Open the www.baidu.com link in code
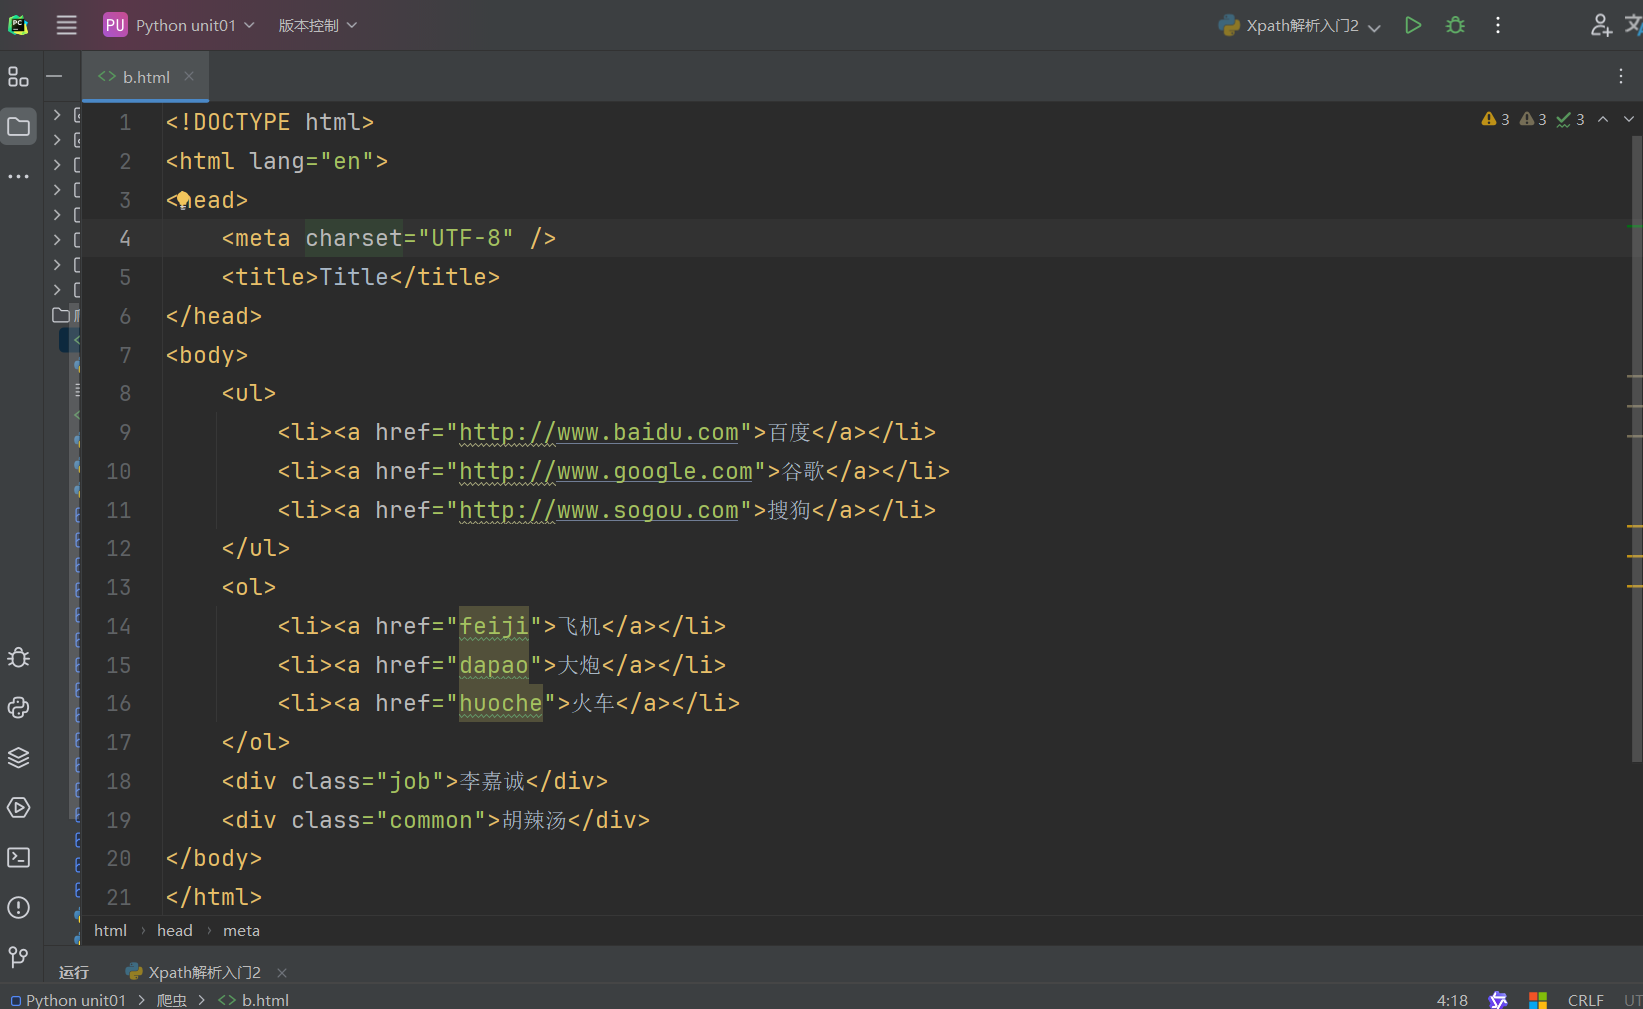The height and width of the screenshot is (1009, 1643). coord(598,432)
